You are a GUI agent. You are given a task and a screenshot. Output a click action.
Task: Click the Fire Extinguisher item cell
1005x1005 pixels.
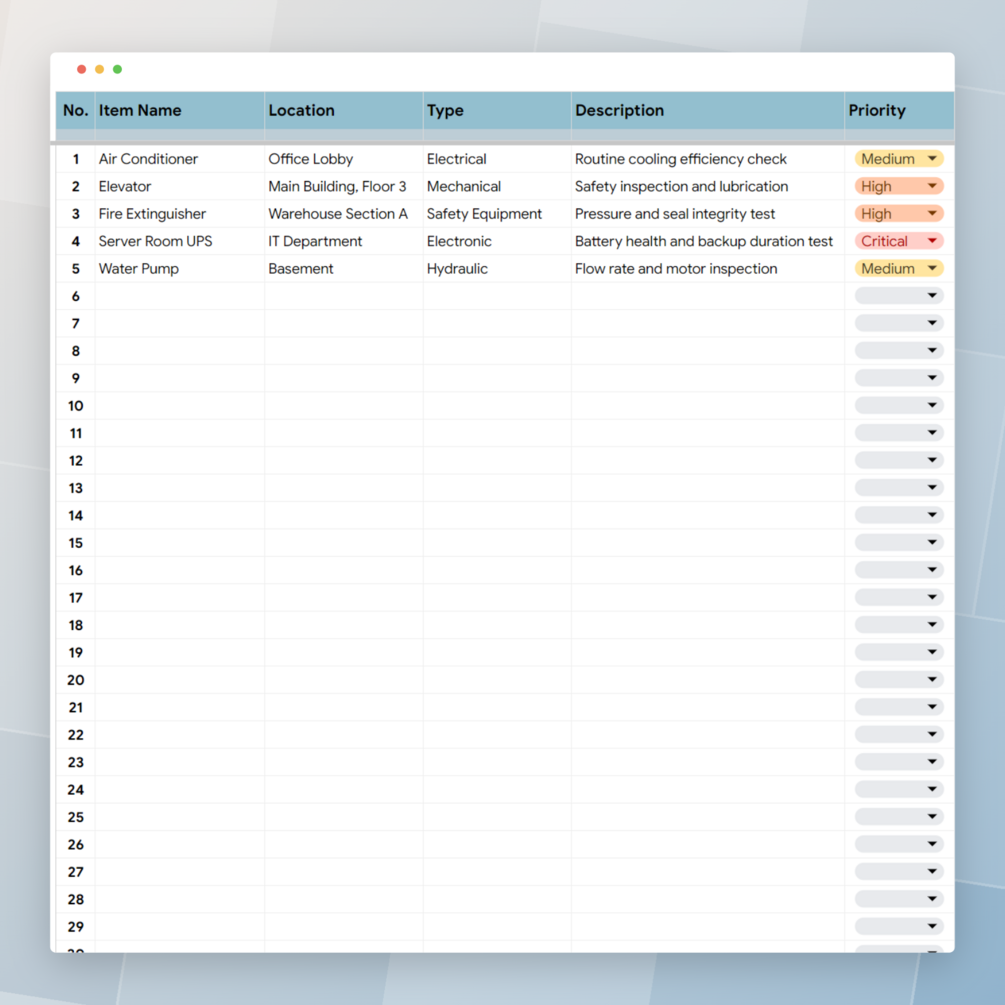179,213
